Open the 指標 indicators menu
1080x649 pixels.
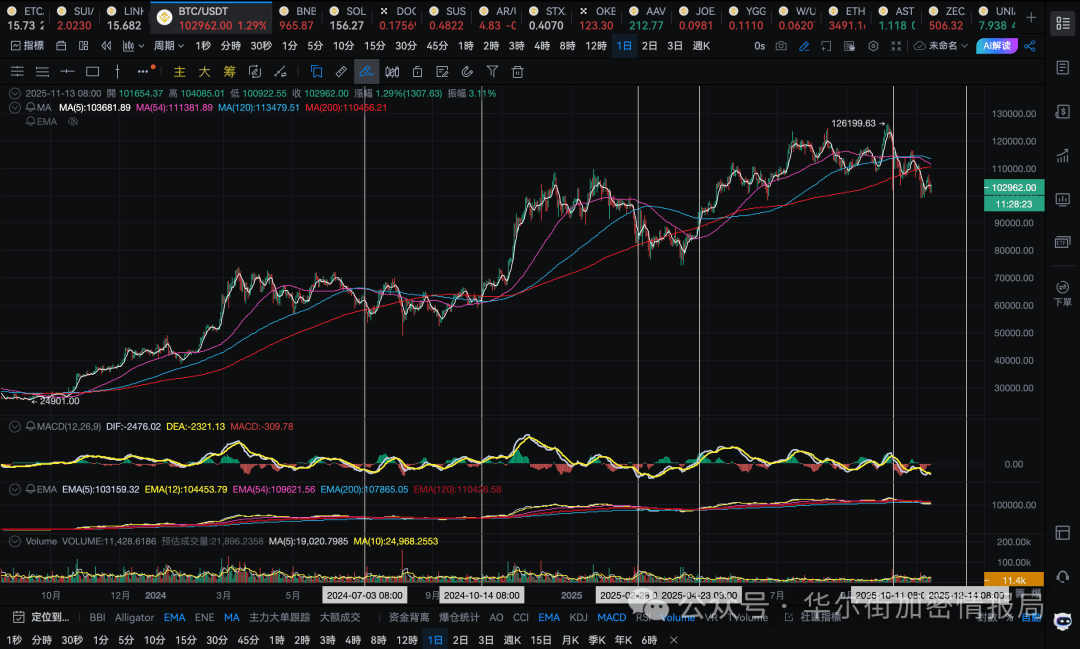[x=28, y=45]
